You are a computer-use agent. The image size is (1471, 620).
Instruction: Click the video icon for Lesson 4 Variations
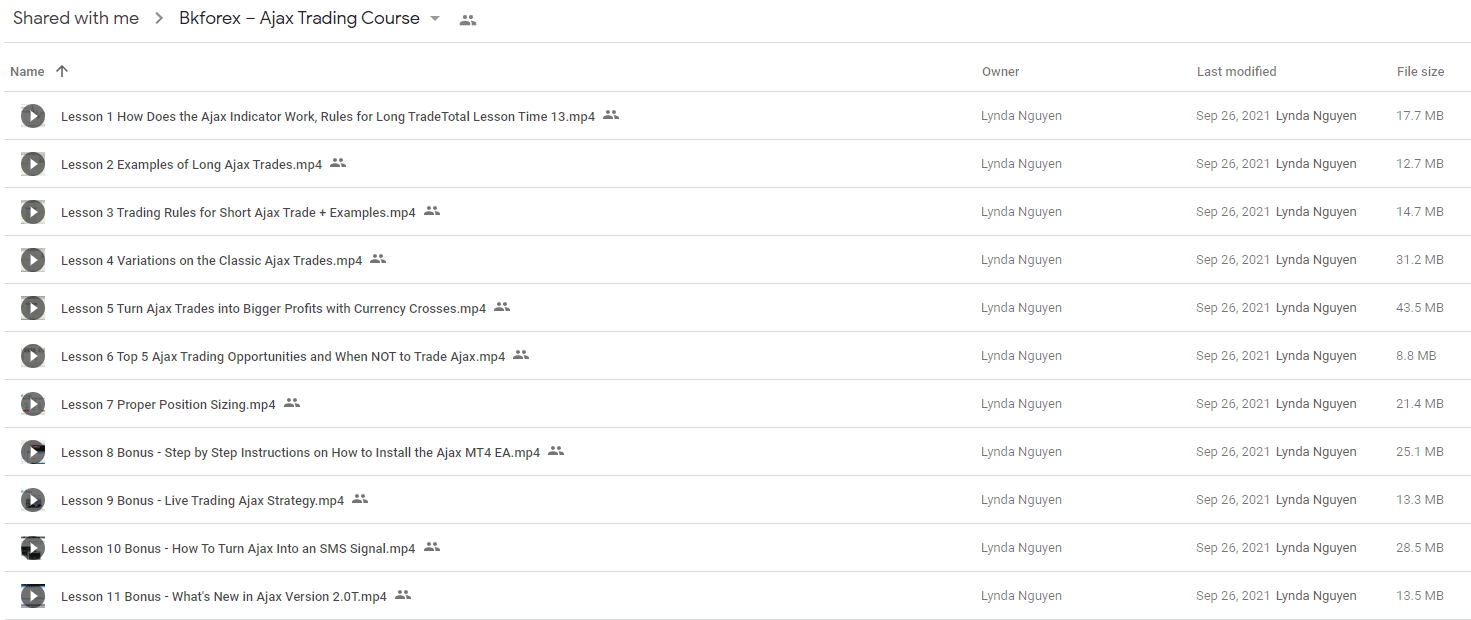click(33, 260)
